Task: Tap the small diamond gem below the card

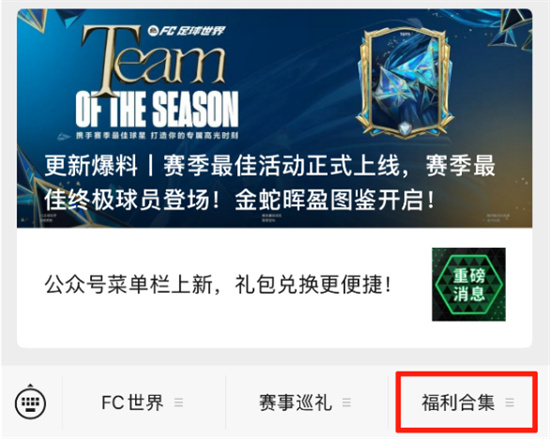Action: [x=405, y=128]
